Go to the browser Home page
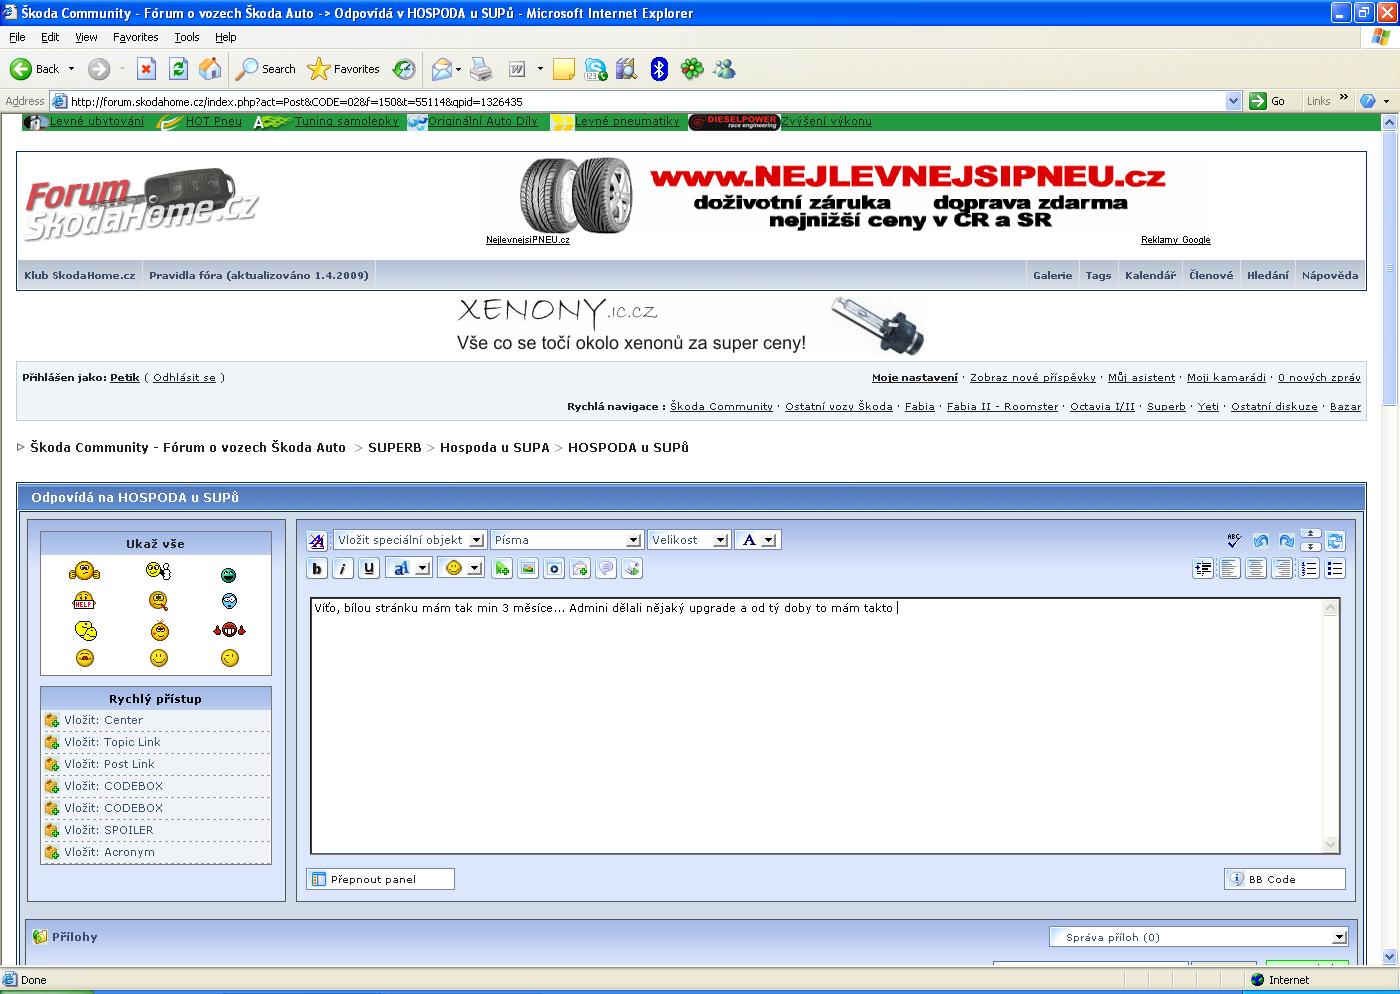The width and height of the screenshot is (1400, 994). click(x=210, y=69)
